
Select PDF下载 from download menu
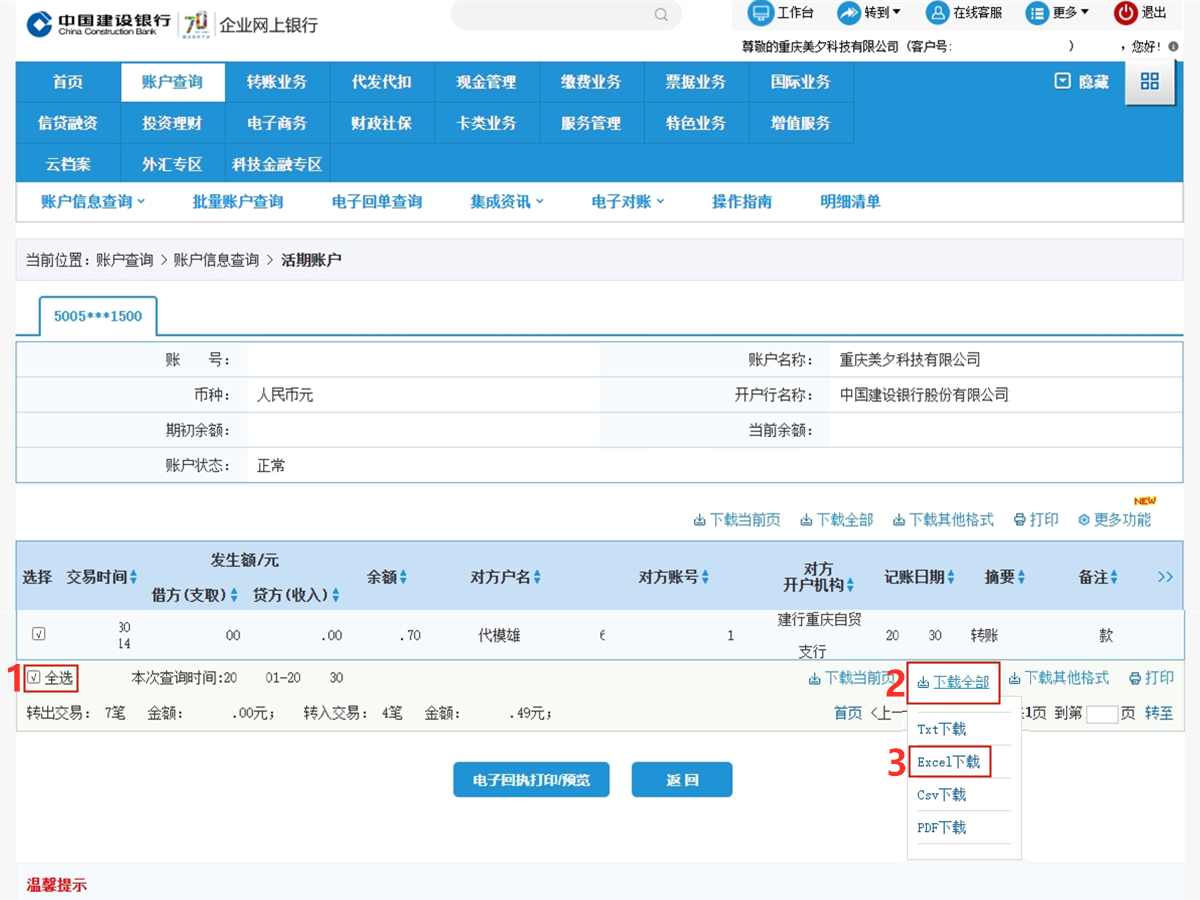(942, 828)
